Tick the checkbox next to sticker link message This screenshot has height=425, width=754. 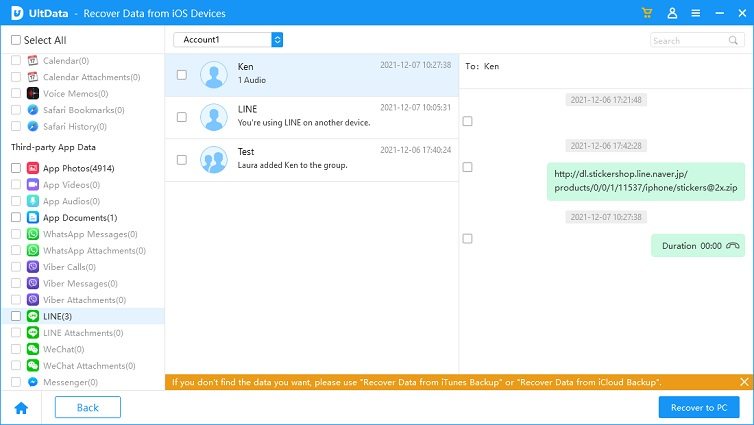click(467, 167)
